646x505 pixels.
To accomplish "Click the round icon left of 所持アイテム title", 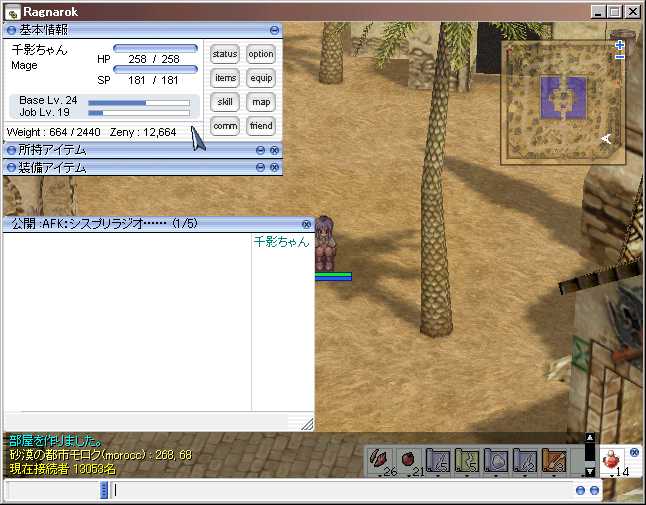I will [x=11, y=150].
